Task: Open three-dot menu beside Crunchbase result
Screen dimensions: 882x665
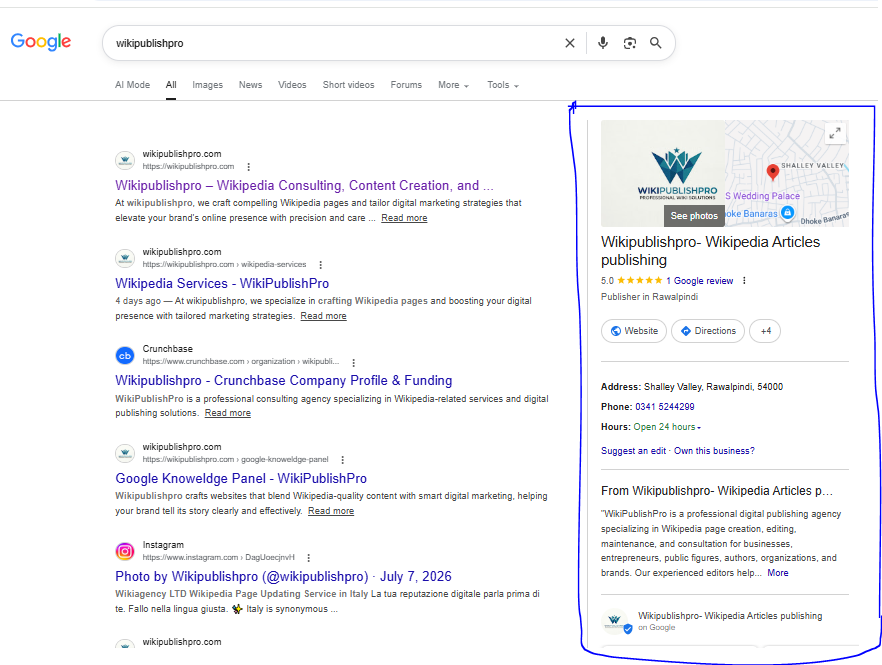Action: tap(353, 362)
